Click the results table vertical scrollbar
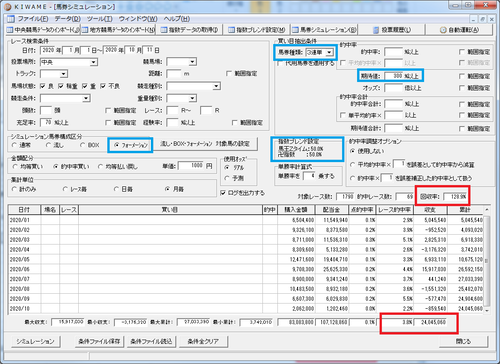This screenshot has width=500, height=364. pyautogui.click(x=486, y=260)
